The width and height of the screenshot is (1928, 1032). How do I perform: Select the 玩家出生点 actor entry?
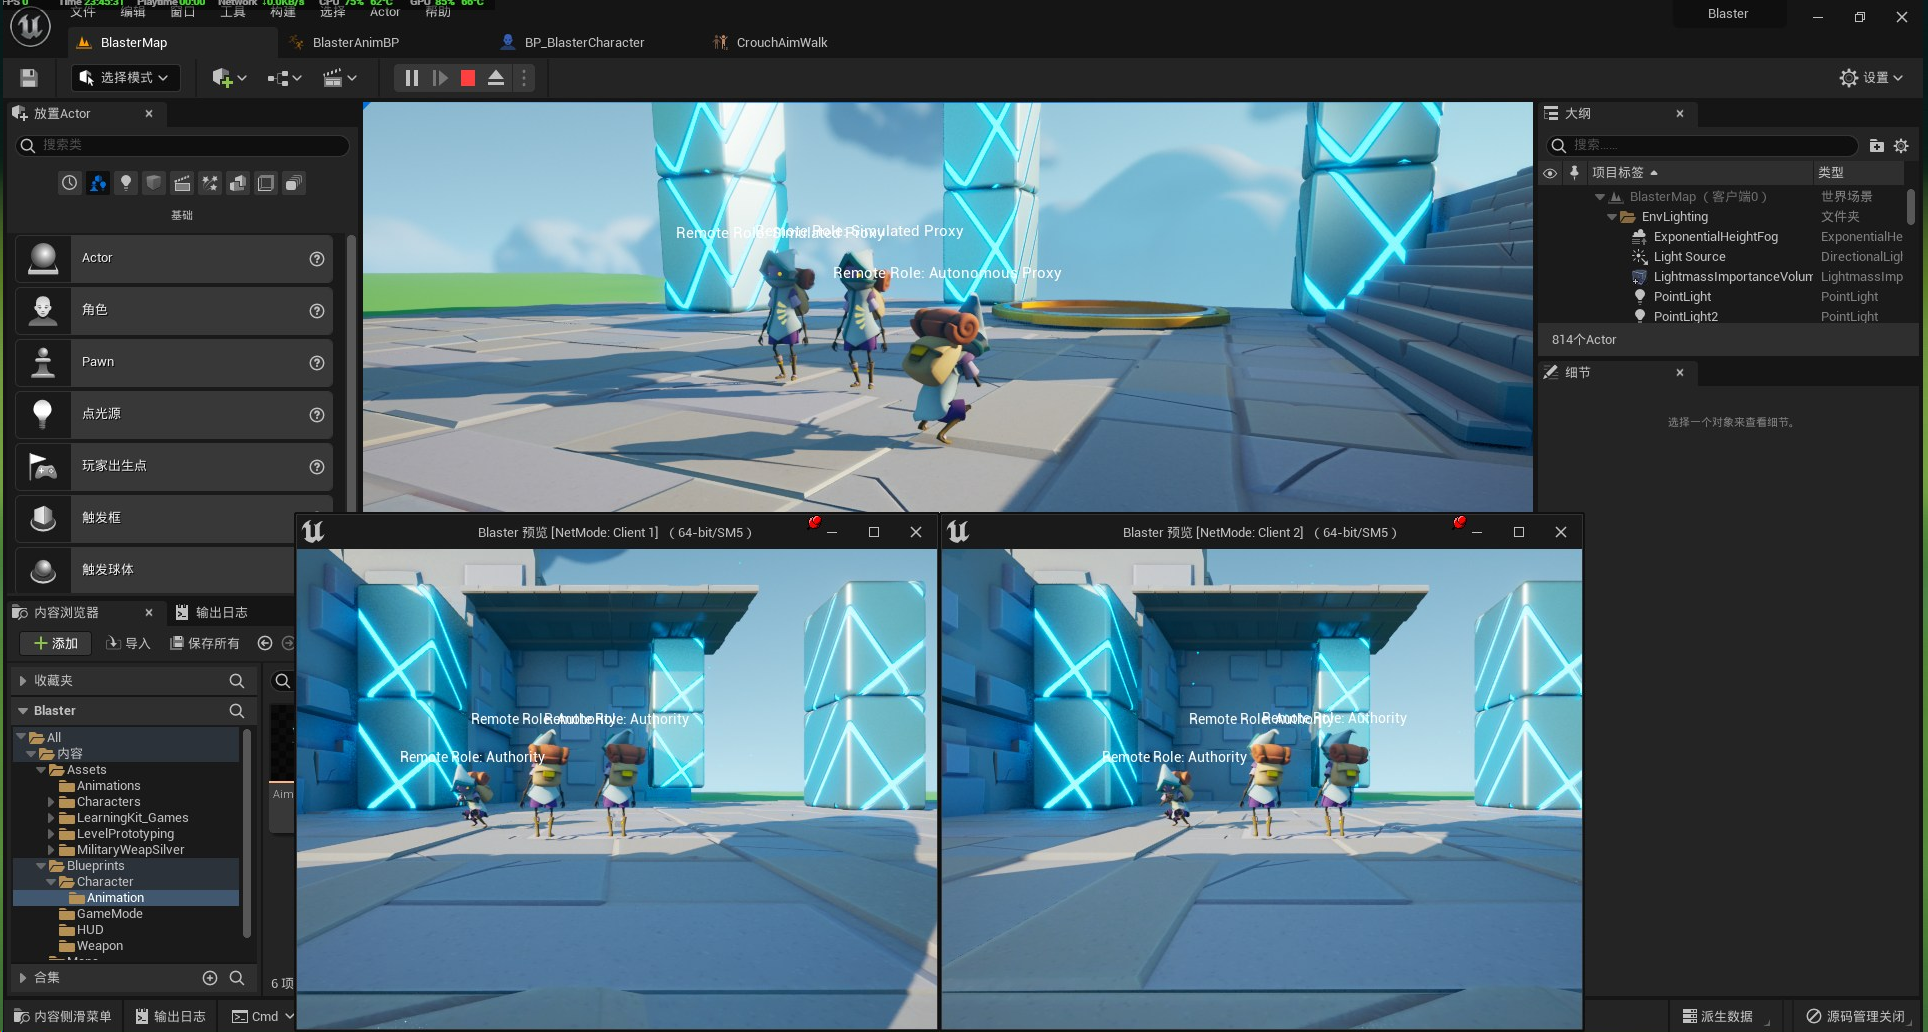pyautogui.click(x=173, y=466)
